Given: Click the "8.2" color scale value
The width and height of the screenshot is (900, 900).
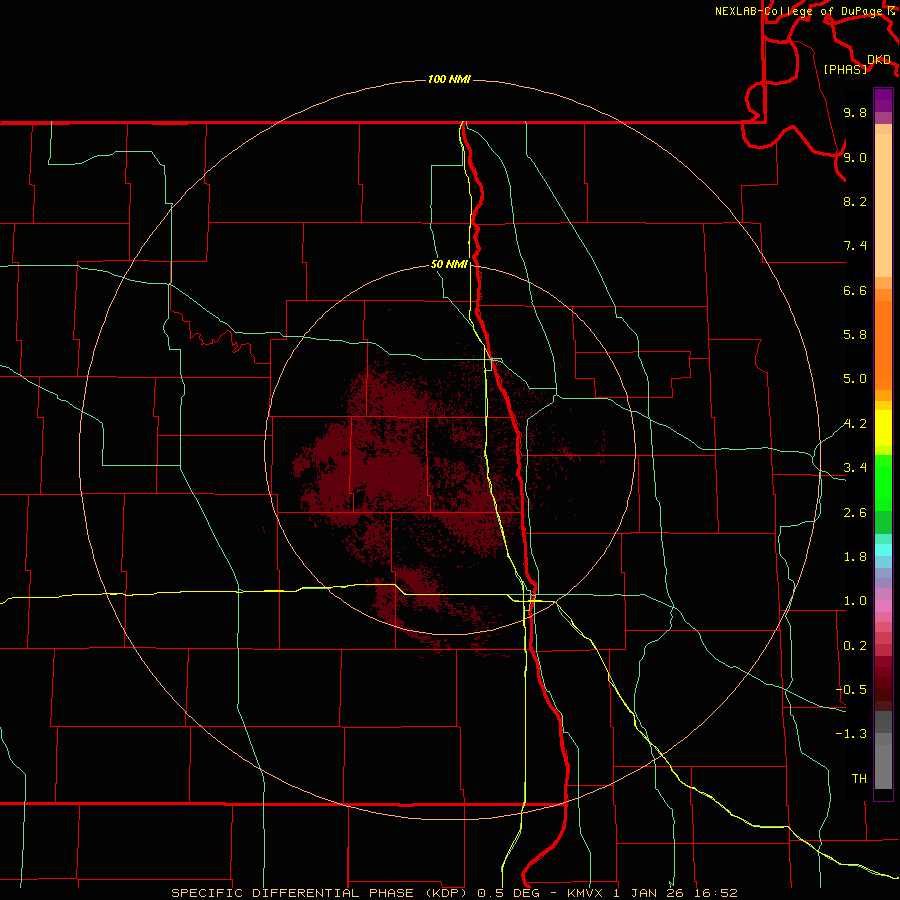Looking at the screenshot, I should (x=855, y=201).
